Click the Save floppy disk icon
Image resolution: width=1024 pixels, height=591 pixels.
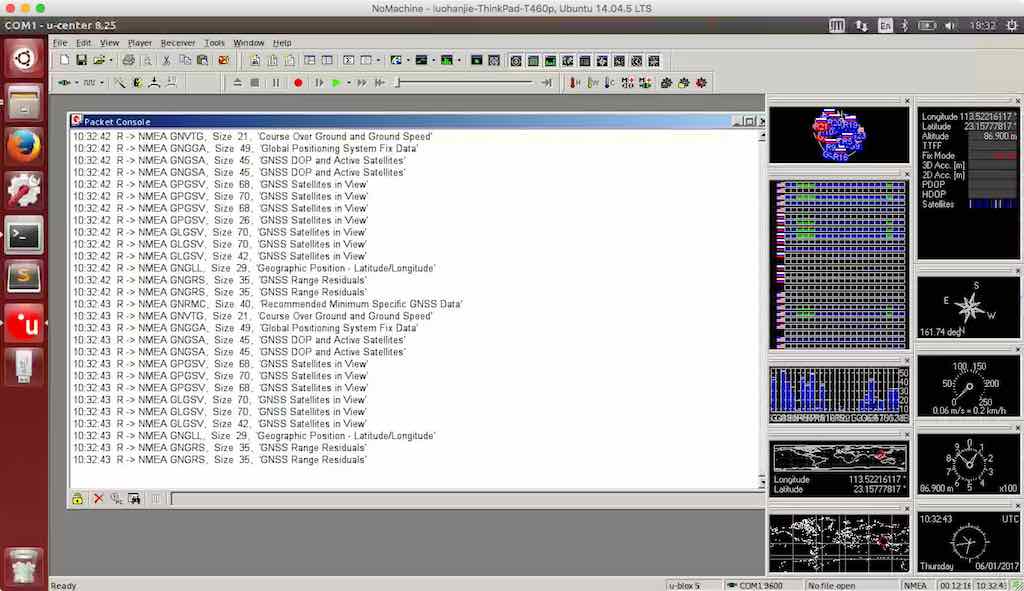click(81, 61)
